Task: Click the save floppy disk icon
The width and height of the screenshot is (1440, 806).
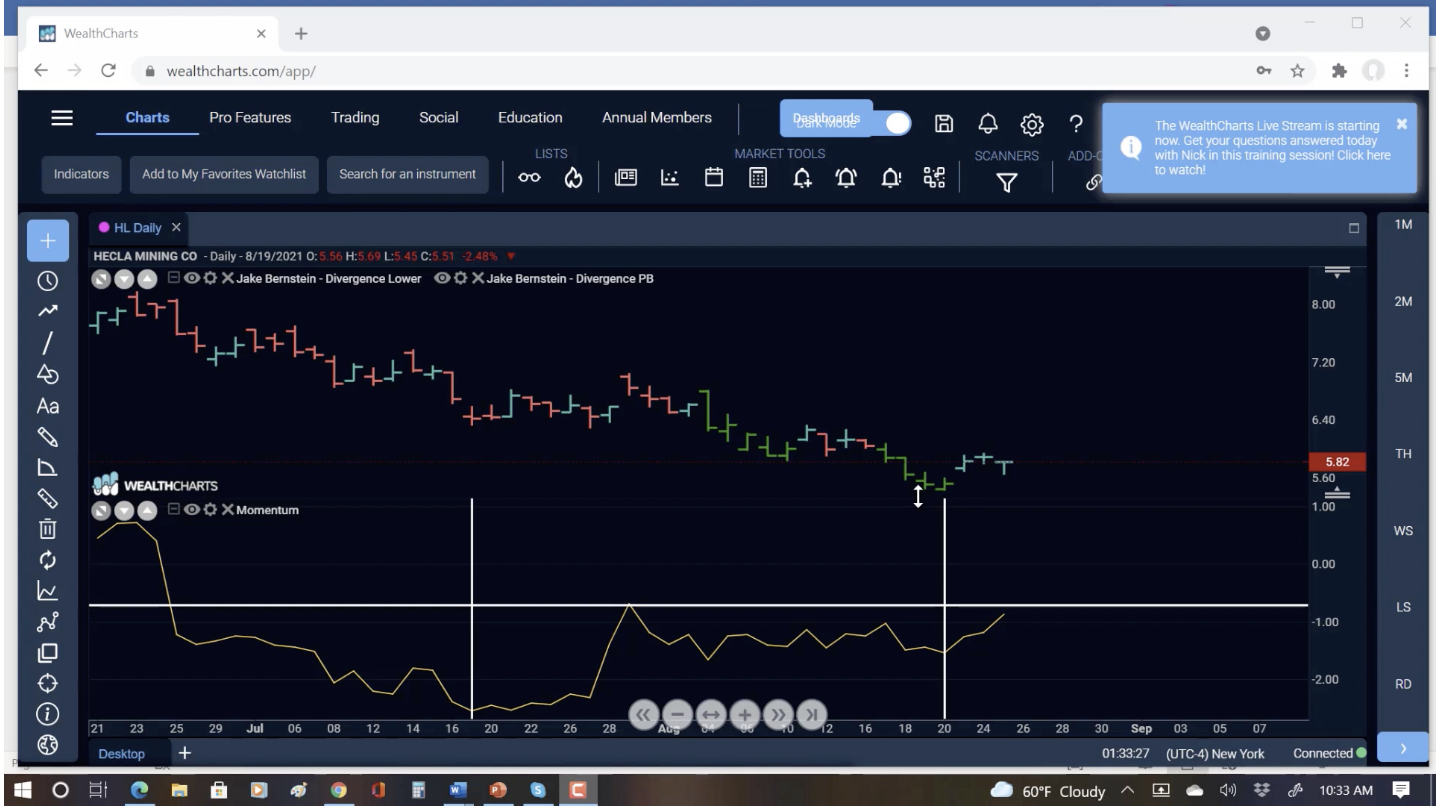Action: point(943,123)
